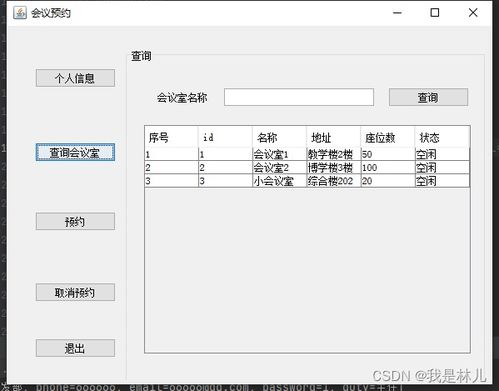Open the 预约 reservation button
The height and width of the screenshot is (391, 499).
[x=75, y=221]
